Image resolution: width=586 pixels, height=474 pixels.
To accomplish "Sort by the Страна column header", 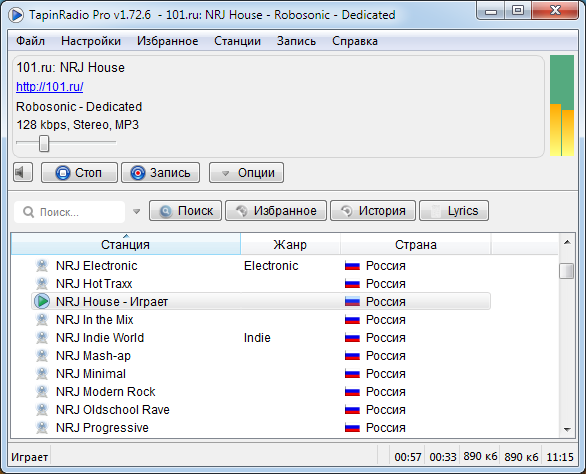I will tap(416, 244).
